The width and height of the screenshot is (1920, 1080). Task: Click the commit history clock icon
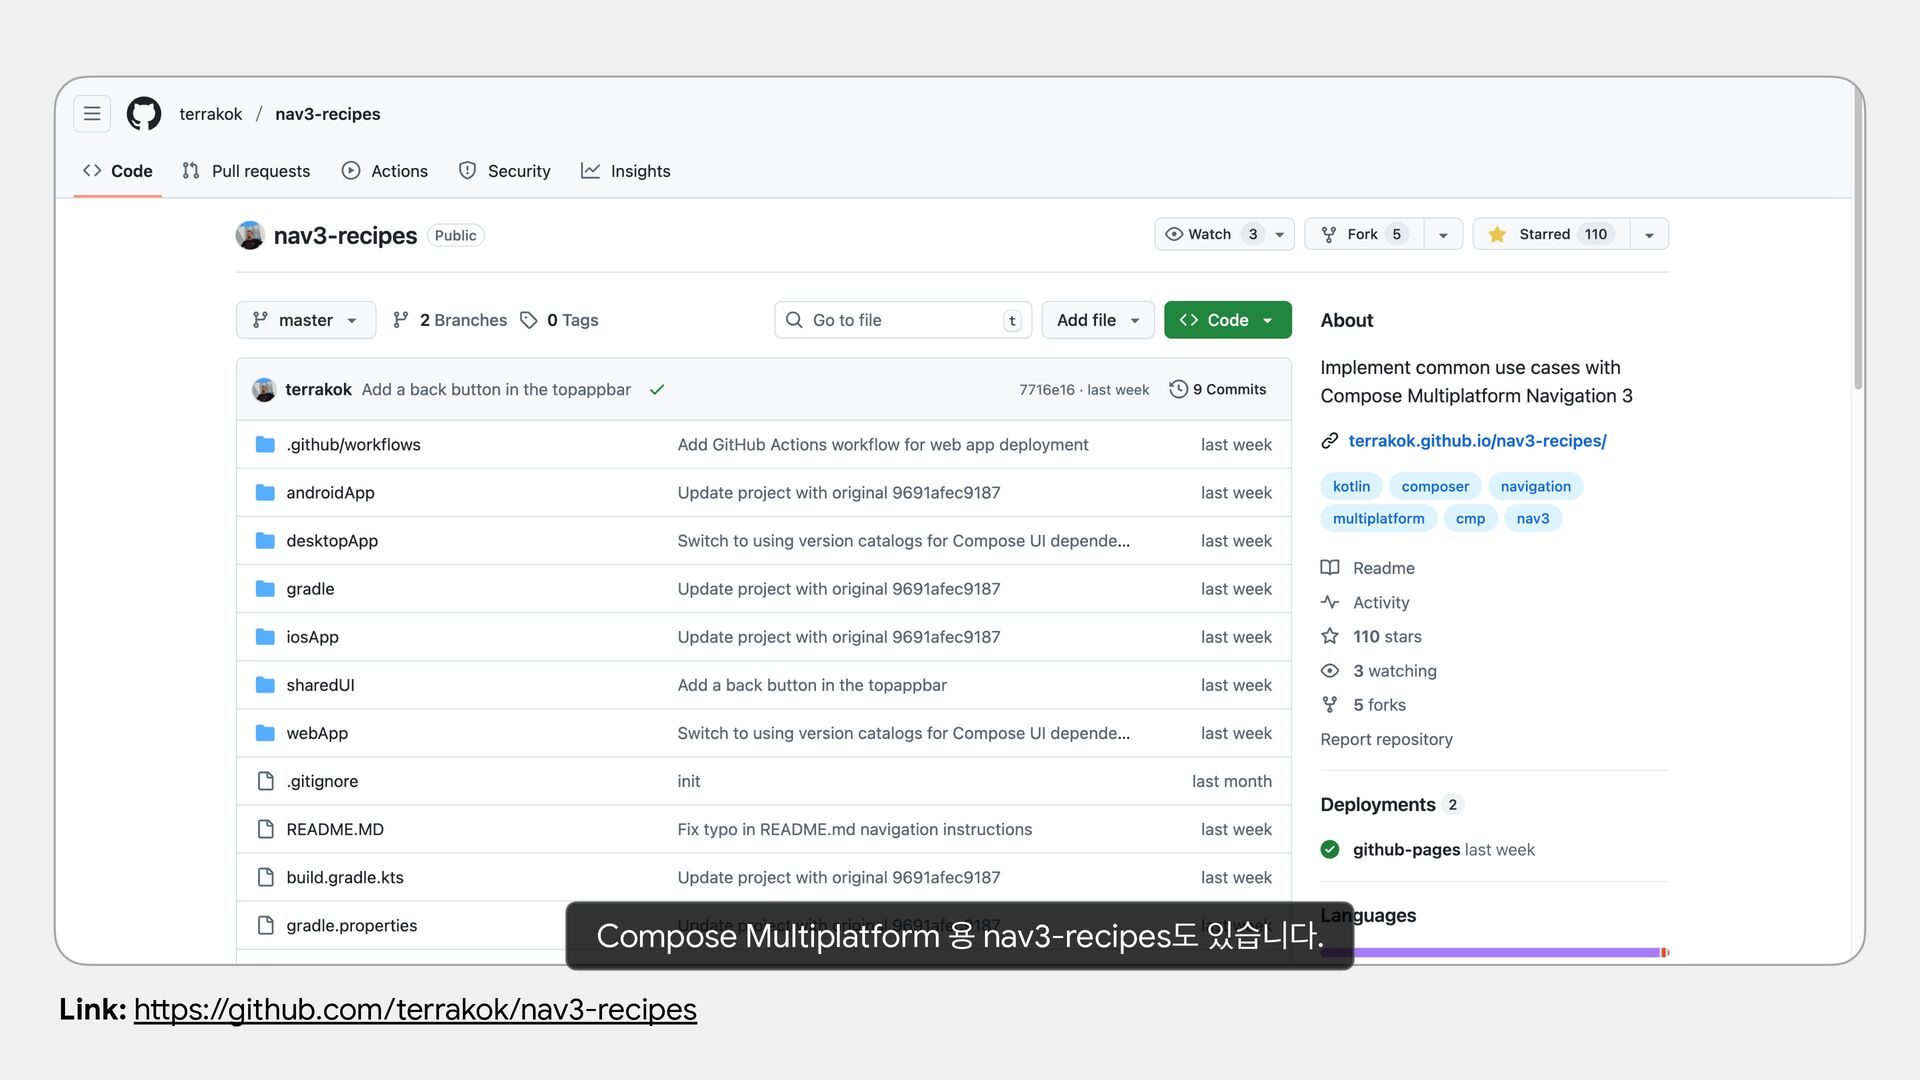point(1178,389)
